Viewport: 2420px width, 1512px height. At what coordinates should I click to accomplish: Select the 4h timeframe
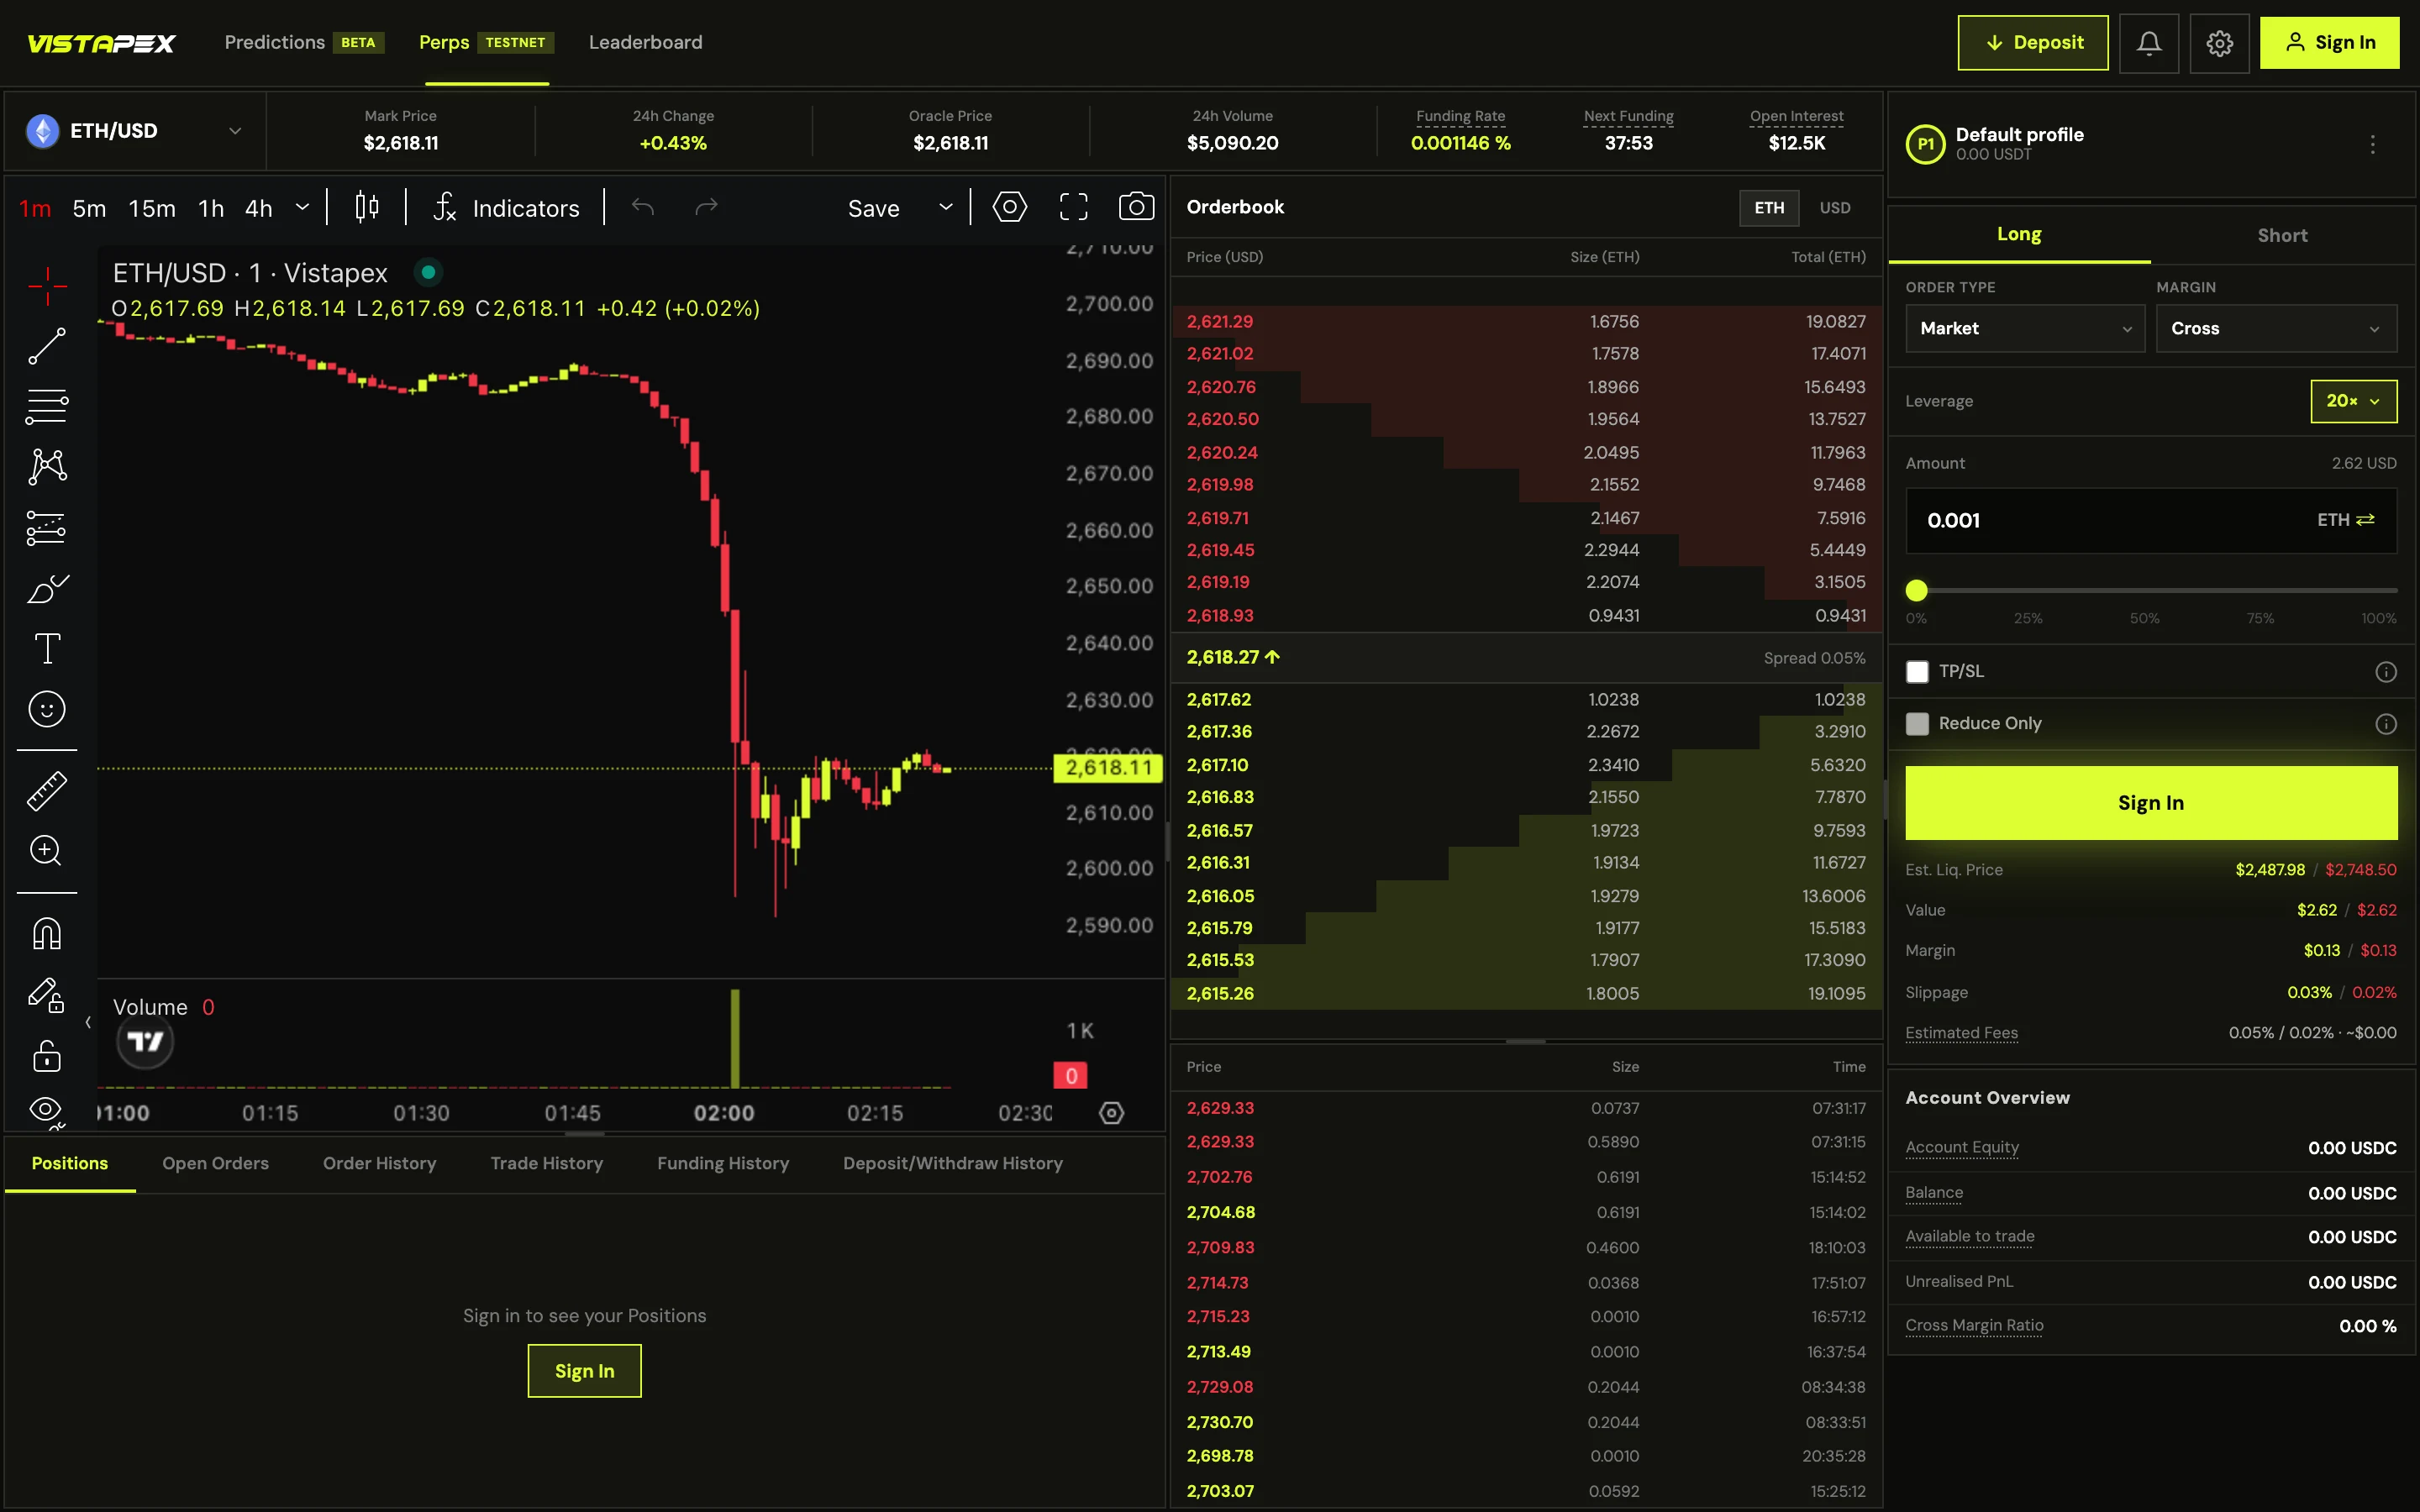pos(259,208)
